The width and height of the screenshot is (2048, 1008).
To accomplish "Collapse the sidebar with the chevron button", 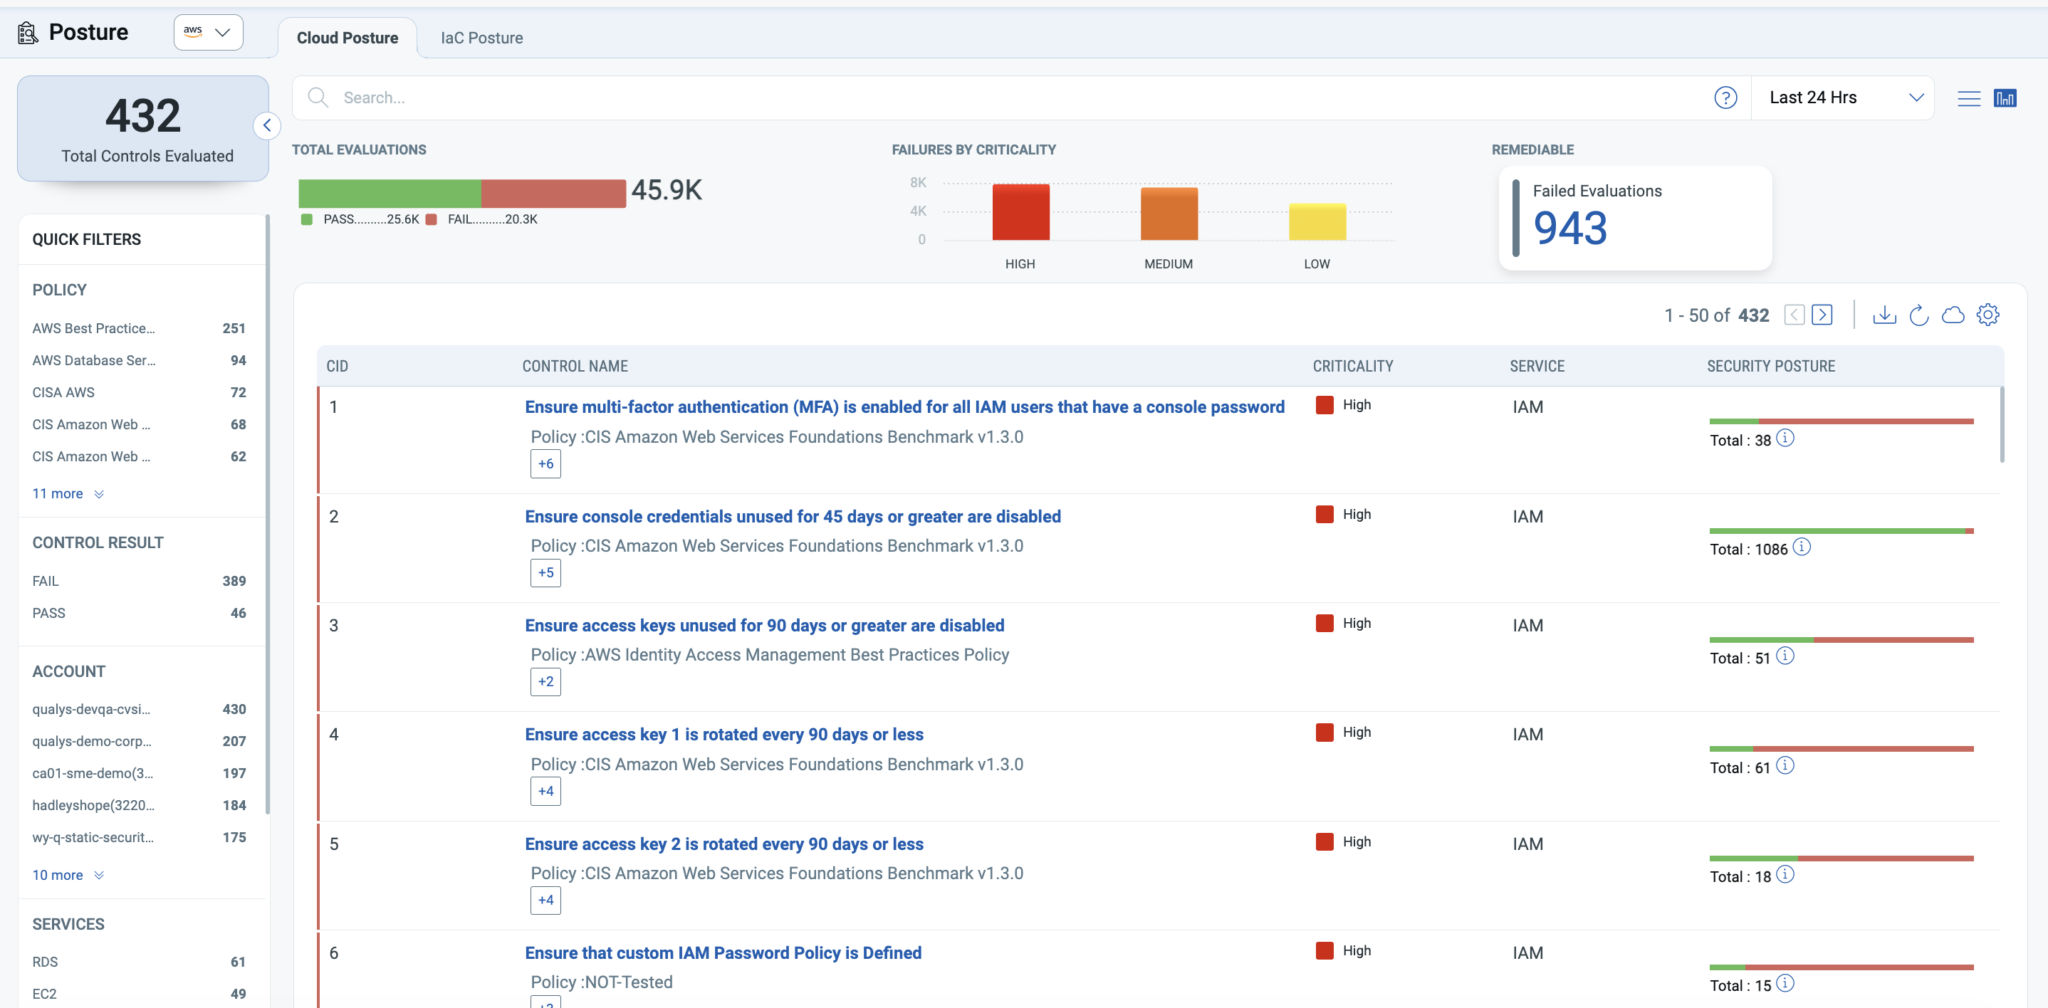I will (266, 126).
